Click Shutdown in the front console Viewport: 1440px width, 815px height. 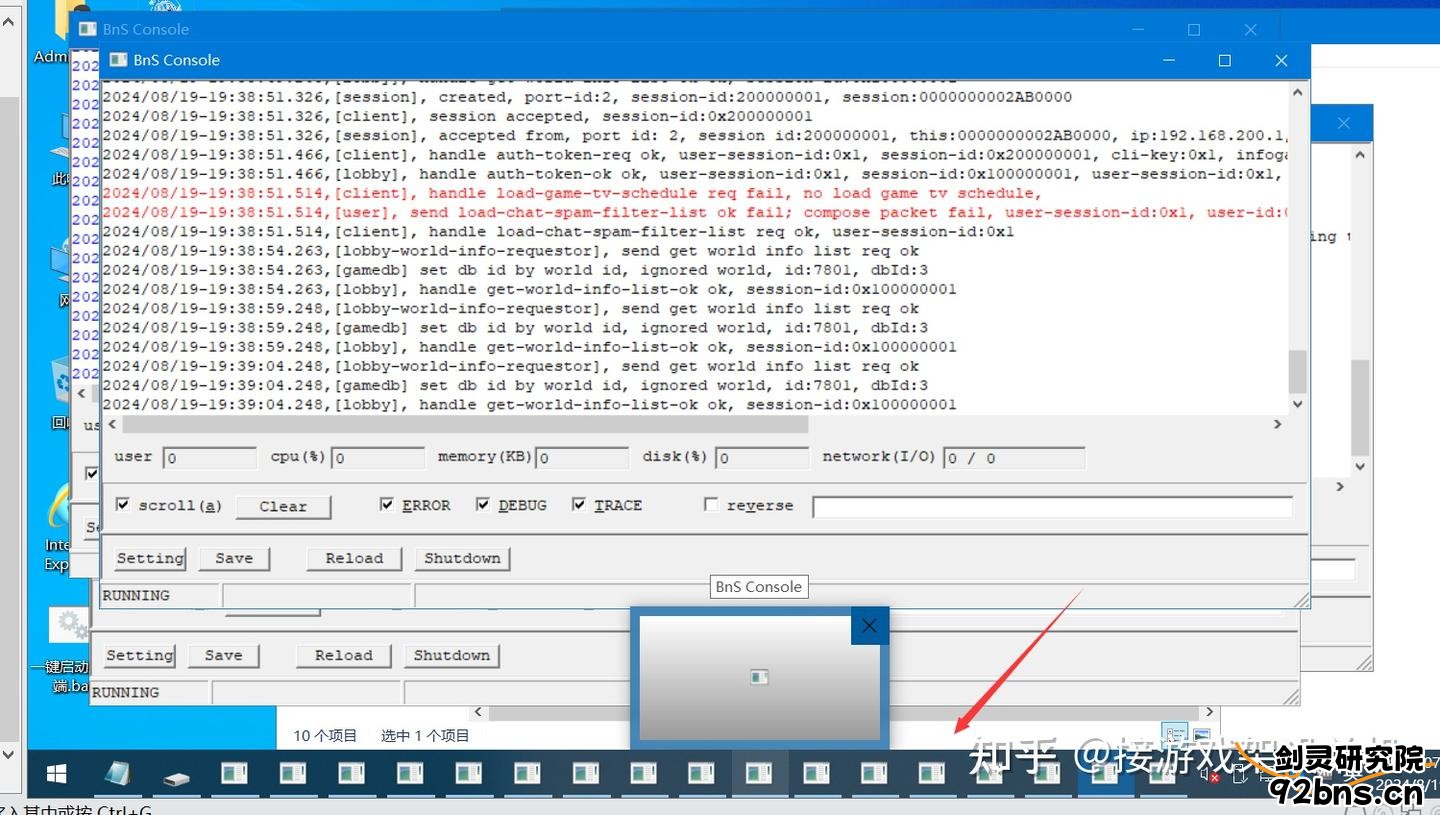[462, 558]
